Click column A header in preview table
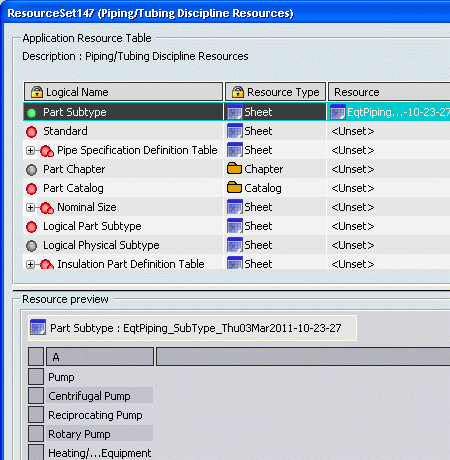The height and width of the screenshot is (460, 450). (x=100, y=357)
